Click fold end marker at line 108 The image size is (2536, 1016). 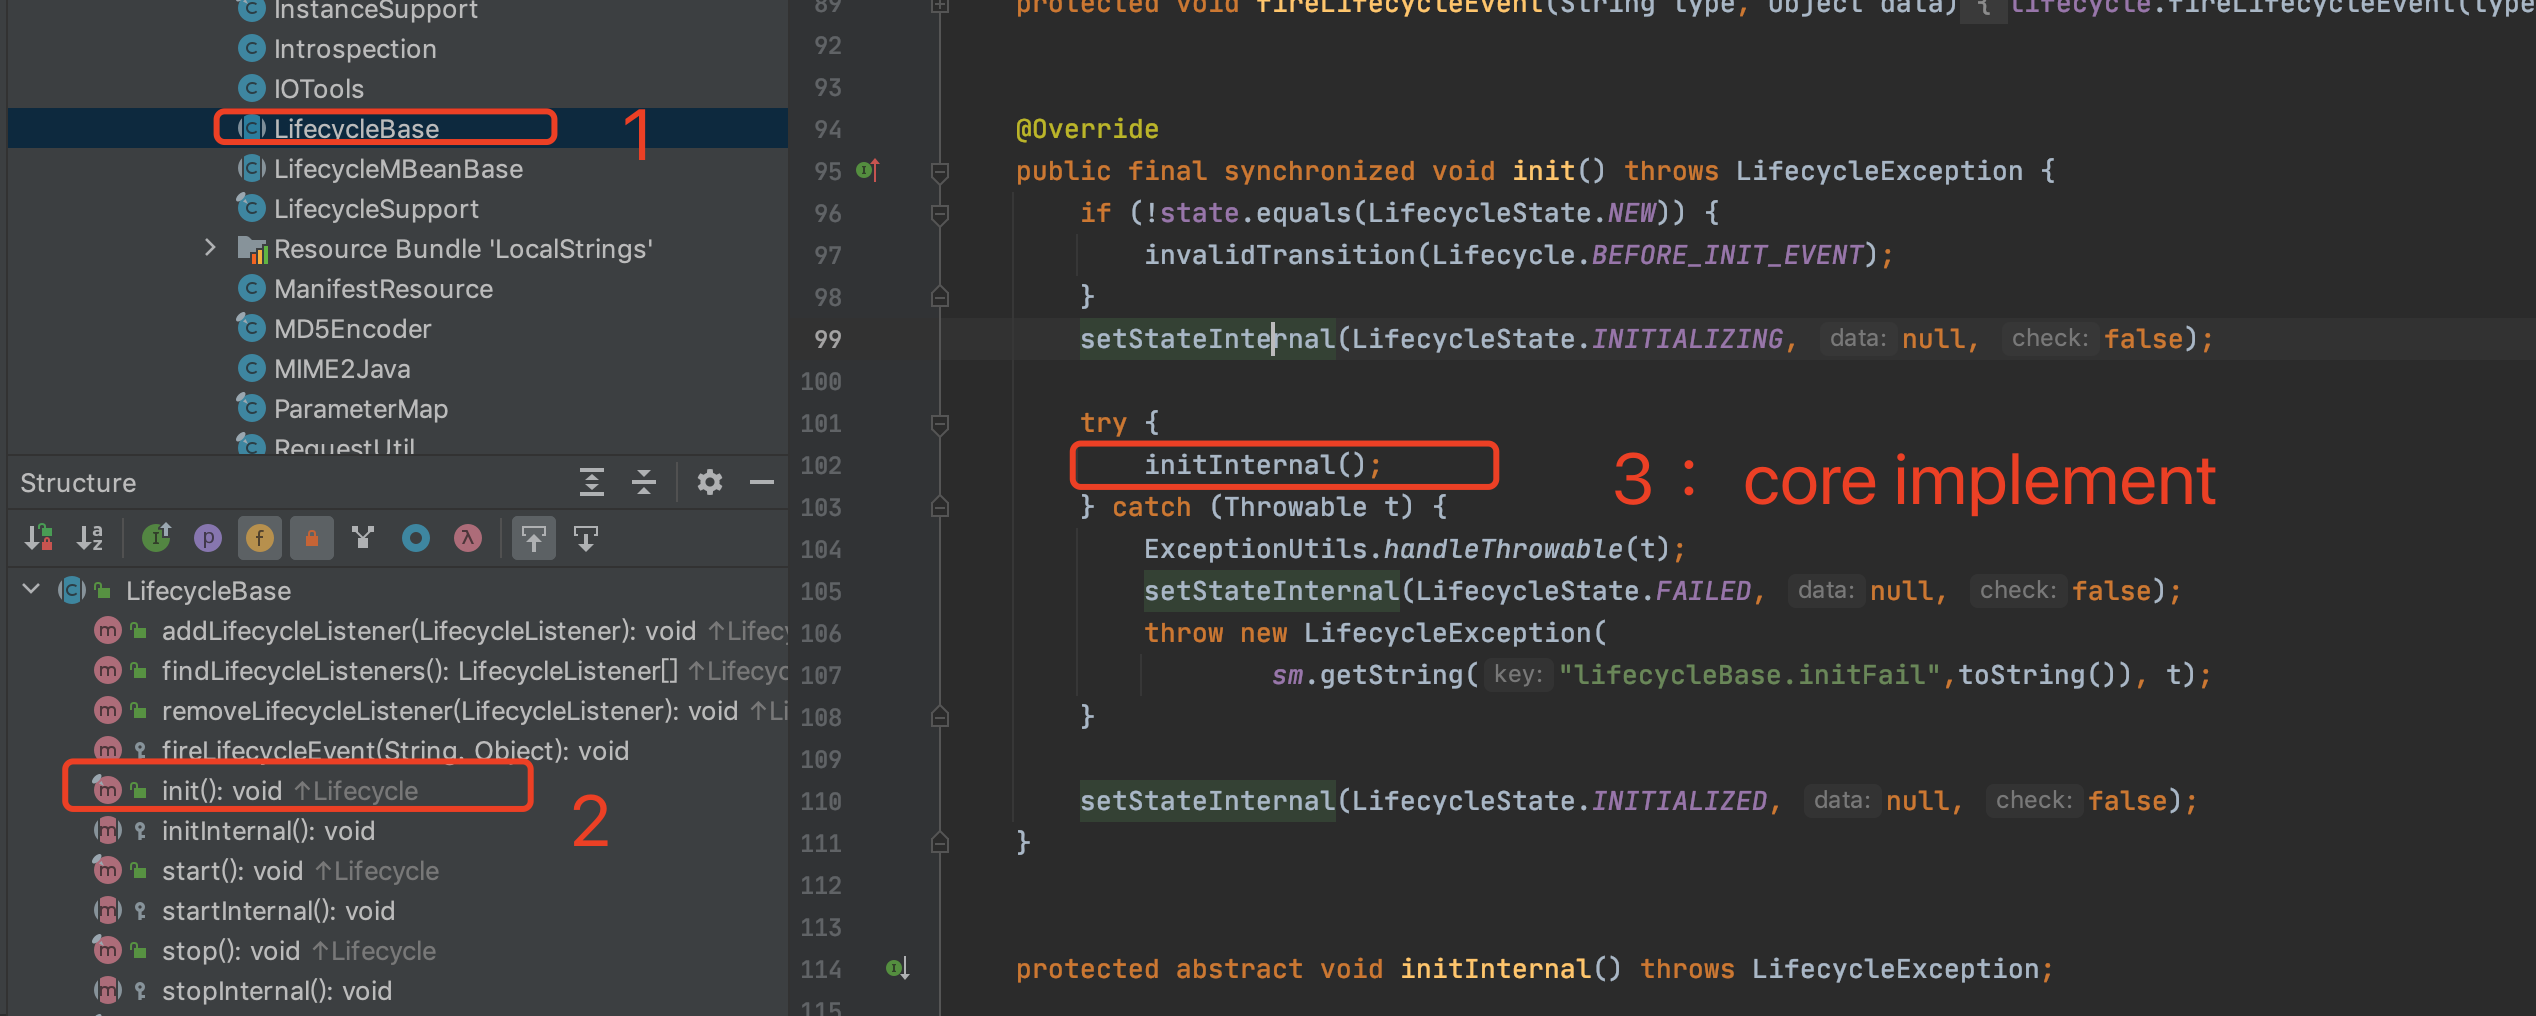click(x=939, y=717)
